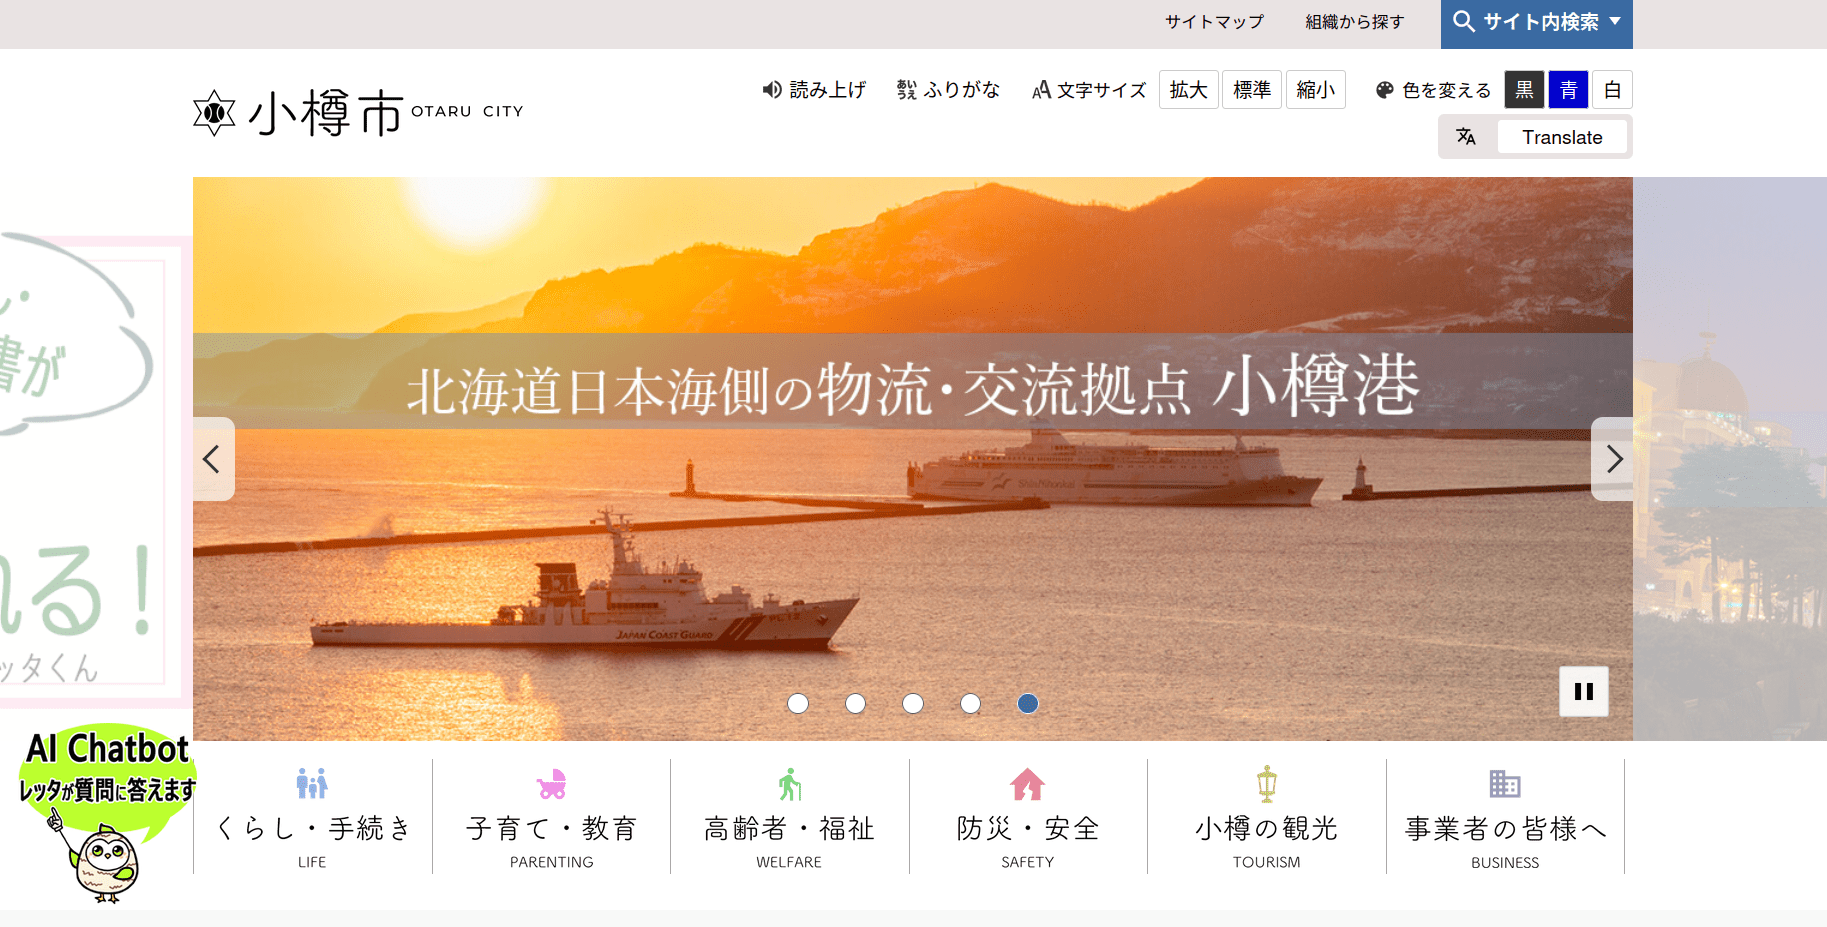The image size is (1827, 927).
Task: Select the fifth slide indicator dot
Action: coord(1028,704)
